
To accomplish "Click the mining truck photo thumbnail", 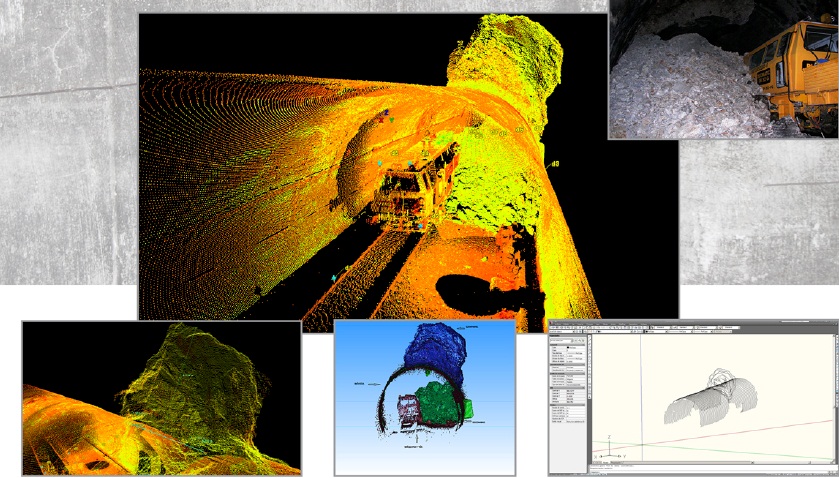I will click(x=723, y=68).
